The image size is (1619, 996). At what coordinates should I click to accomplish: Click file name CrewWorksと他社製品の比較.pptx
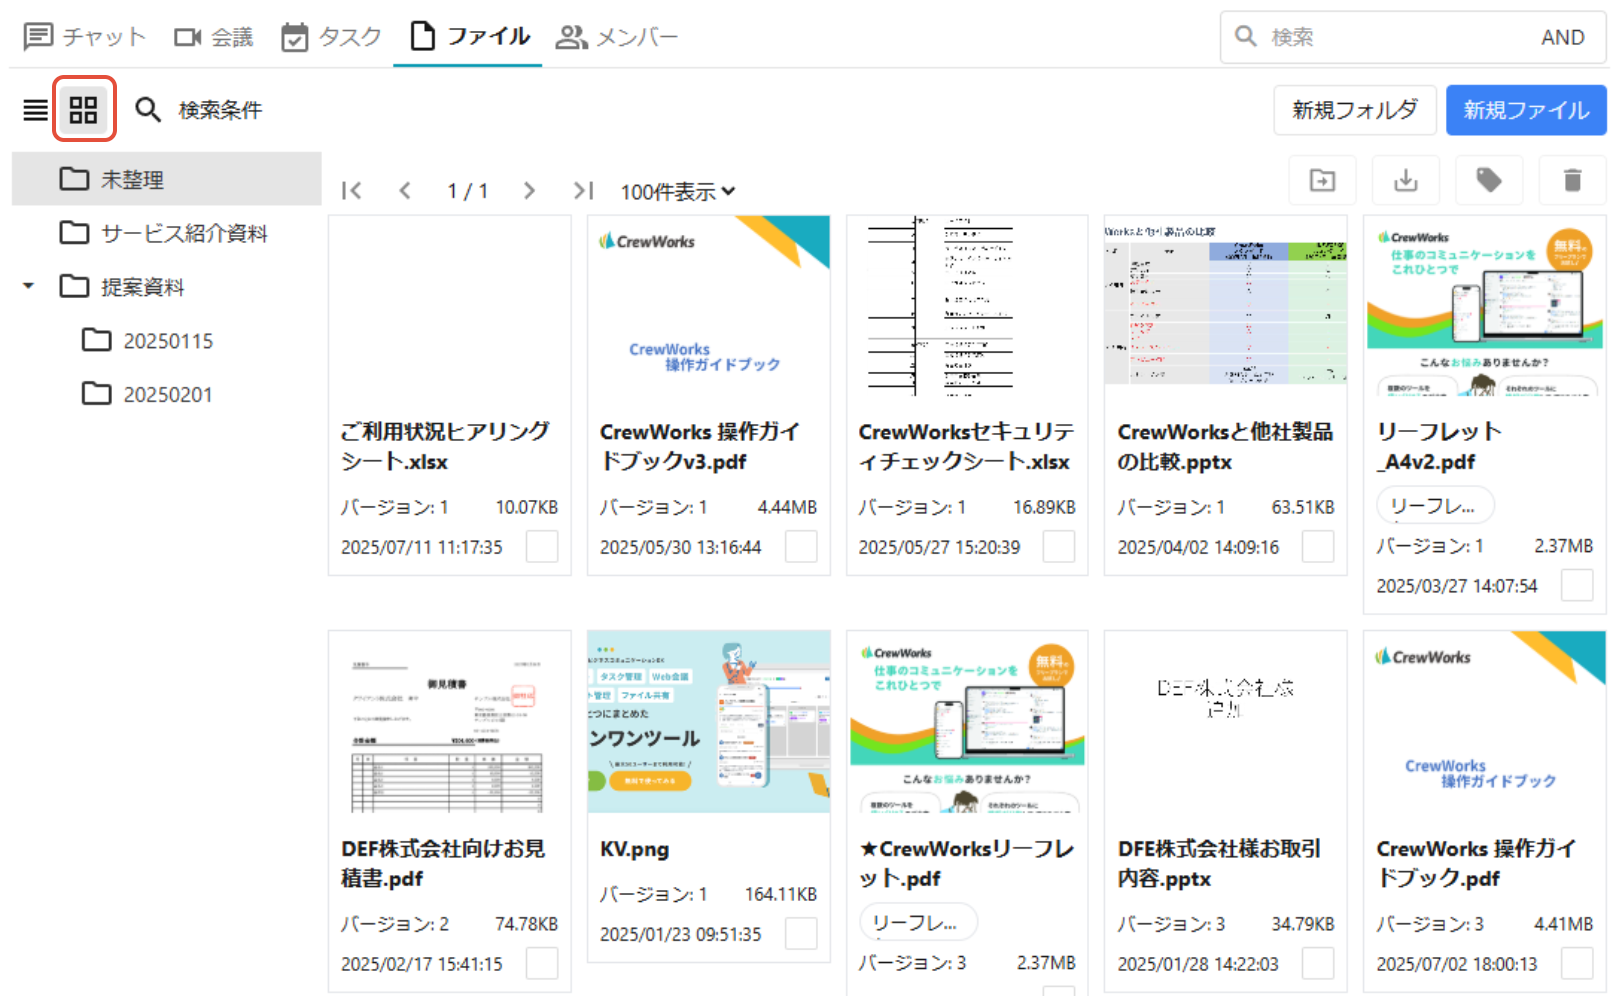click(1225, 446)
